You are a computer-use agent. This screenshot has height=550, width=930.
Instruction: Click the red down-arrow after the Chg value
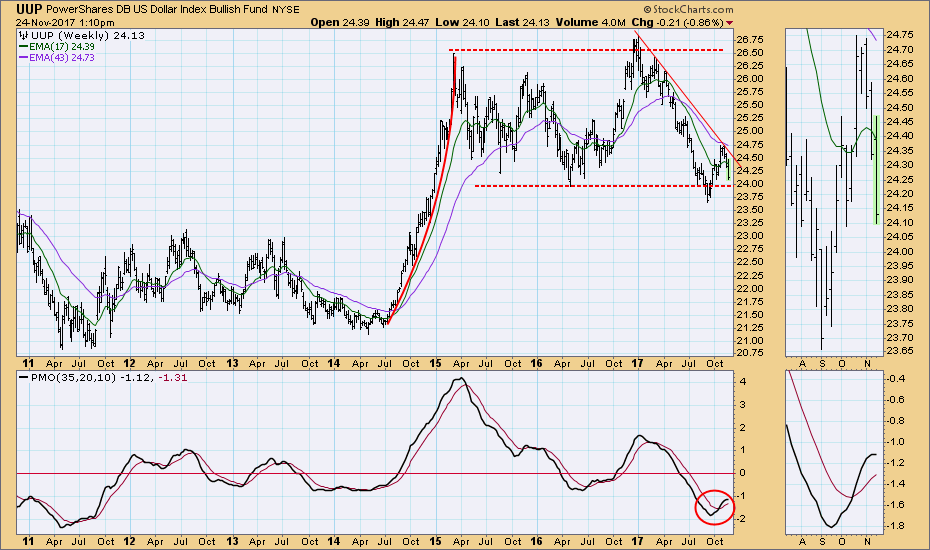730,23
